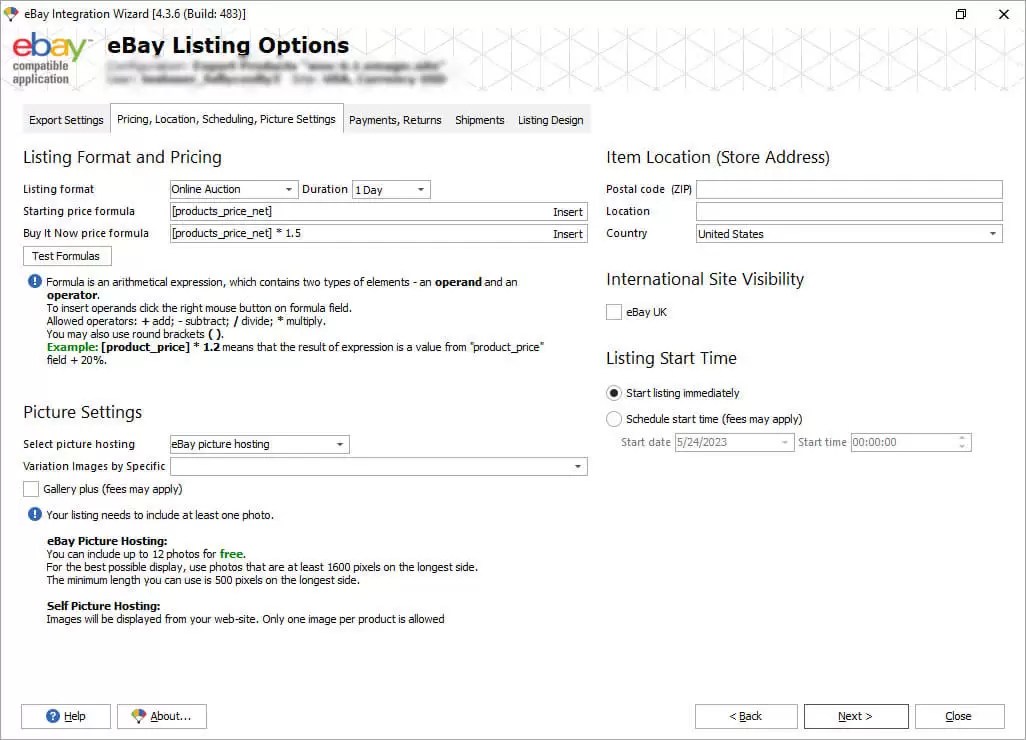The height and width of the screenshot is (740, 1026).
Task: Expand the Variation Images by Specific dropdown
Action: click(x=577, y=466)
